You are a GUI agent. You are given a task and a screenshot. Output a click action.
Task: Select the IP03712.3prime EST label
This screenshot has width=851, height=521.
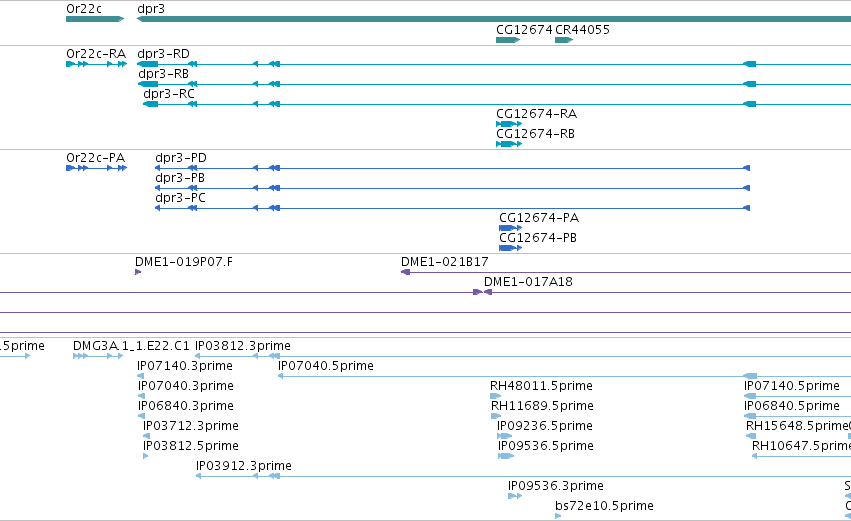coord(190,427)
